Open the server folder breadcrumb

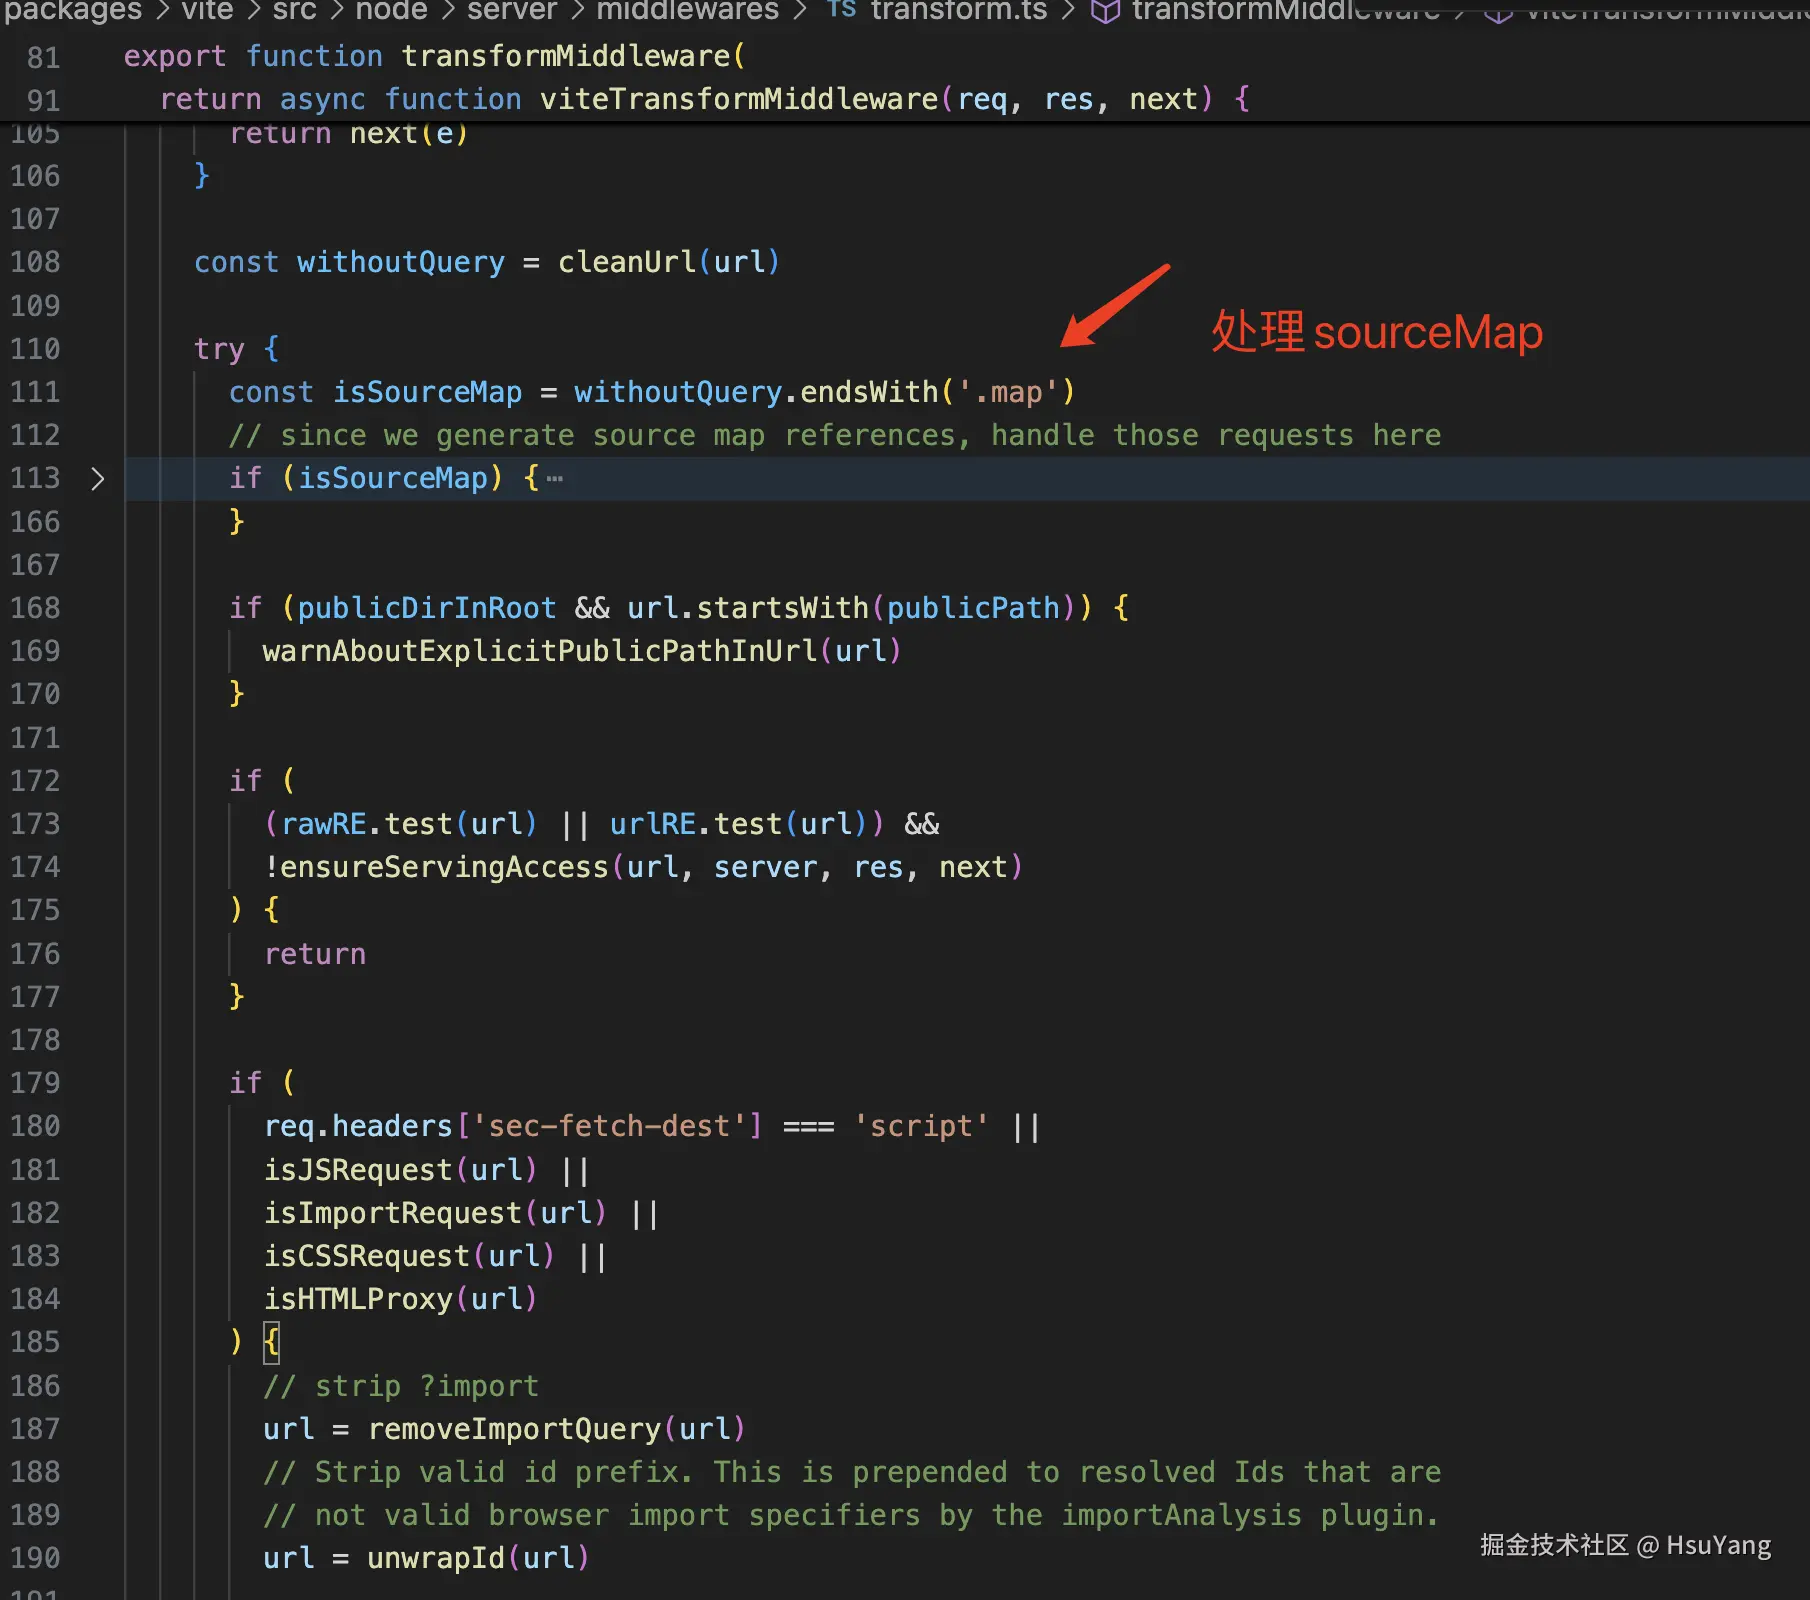point(512,10)
